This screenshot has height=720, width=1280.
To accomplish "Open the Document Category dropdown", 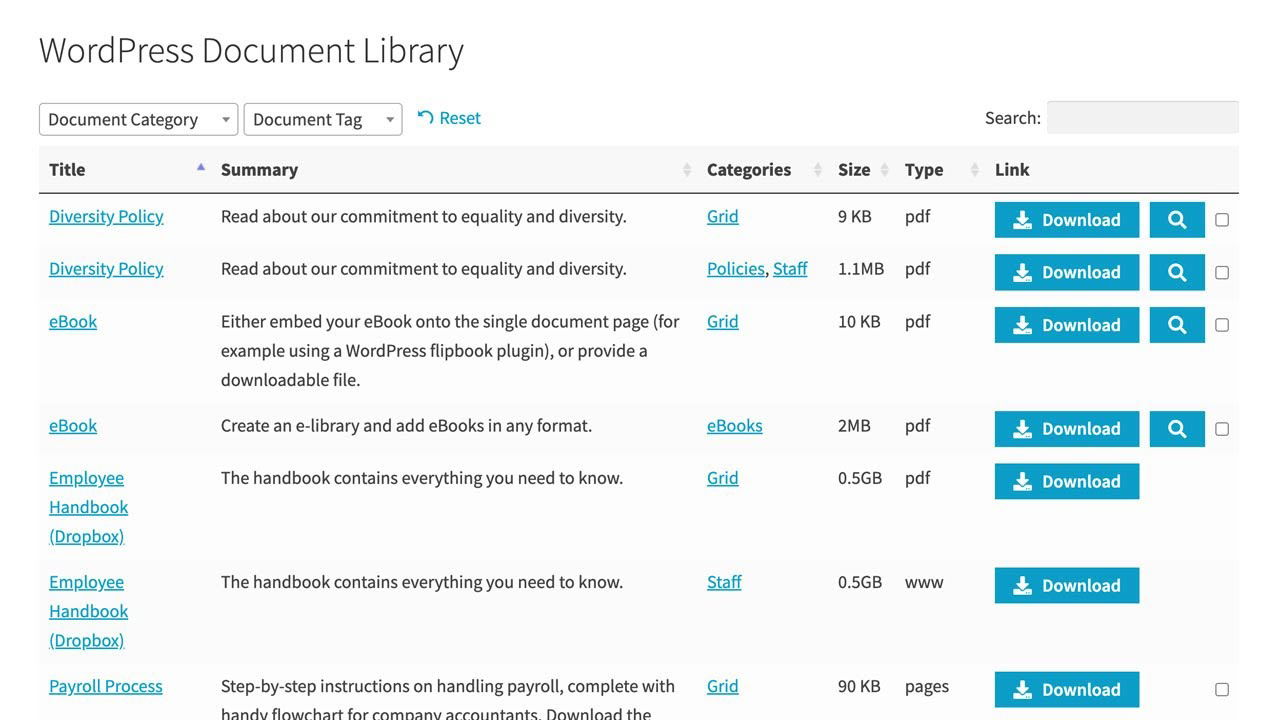I will click(x=138, y=119).
